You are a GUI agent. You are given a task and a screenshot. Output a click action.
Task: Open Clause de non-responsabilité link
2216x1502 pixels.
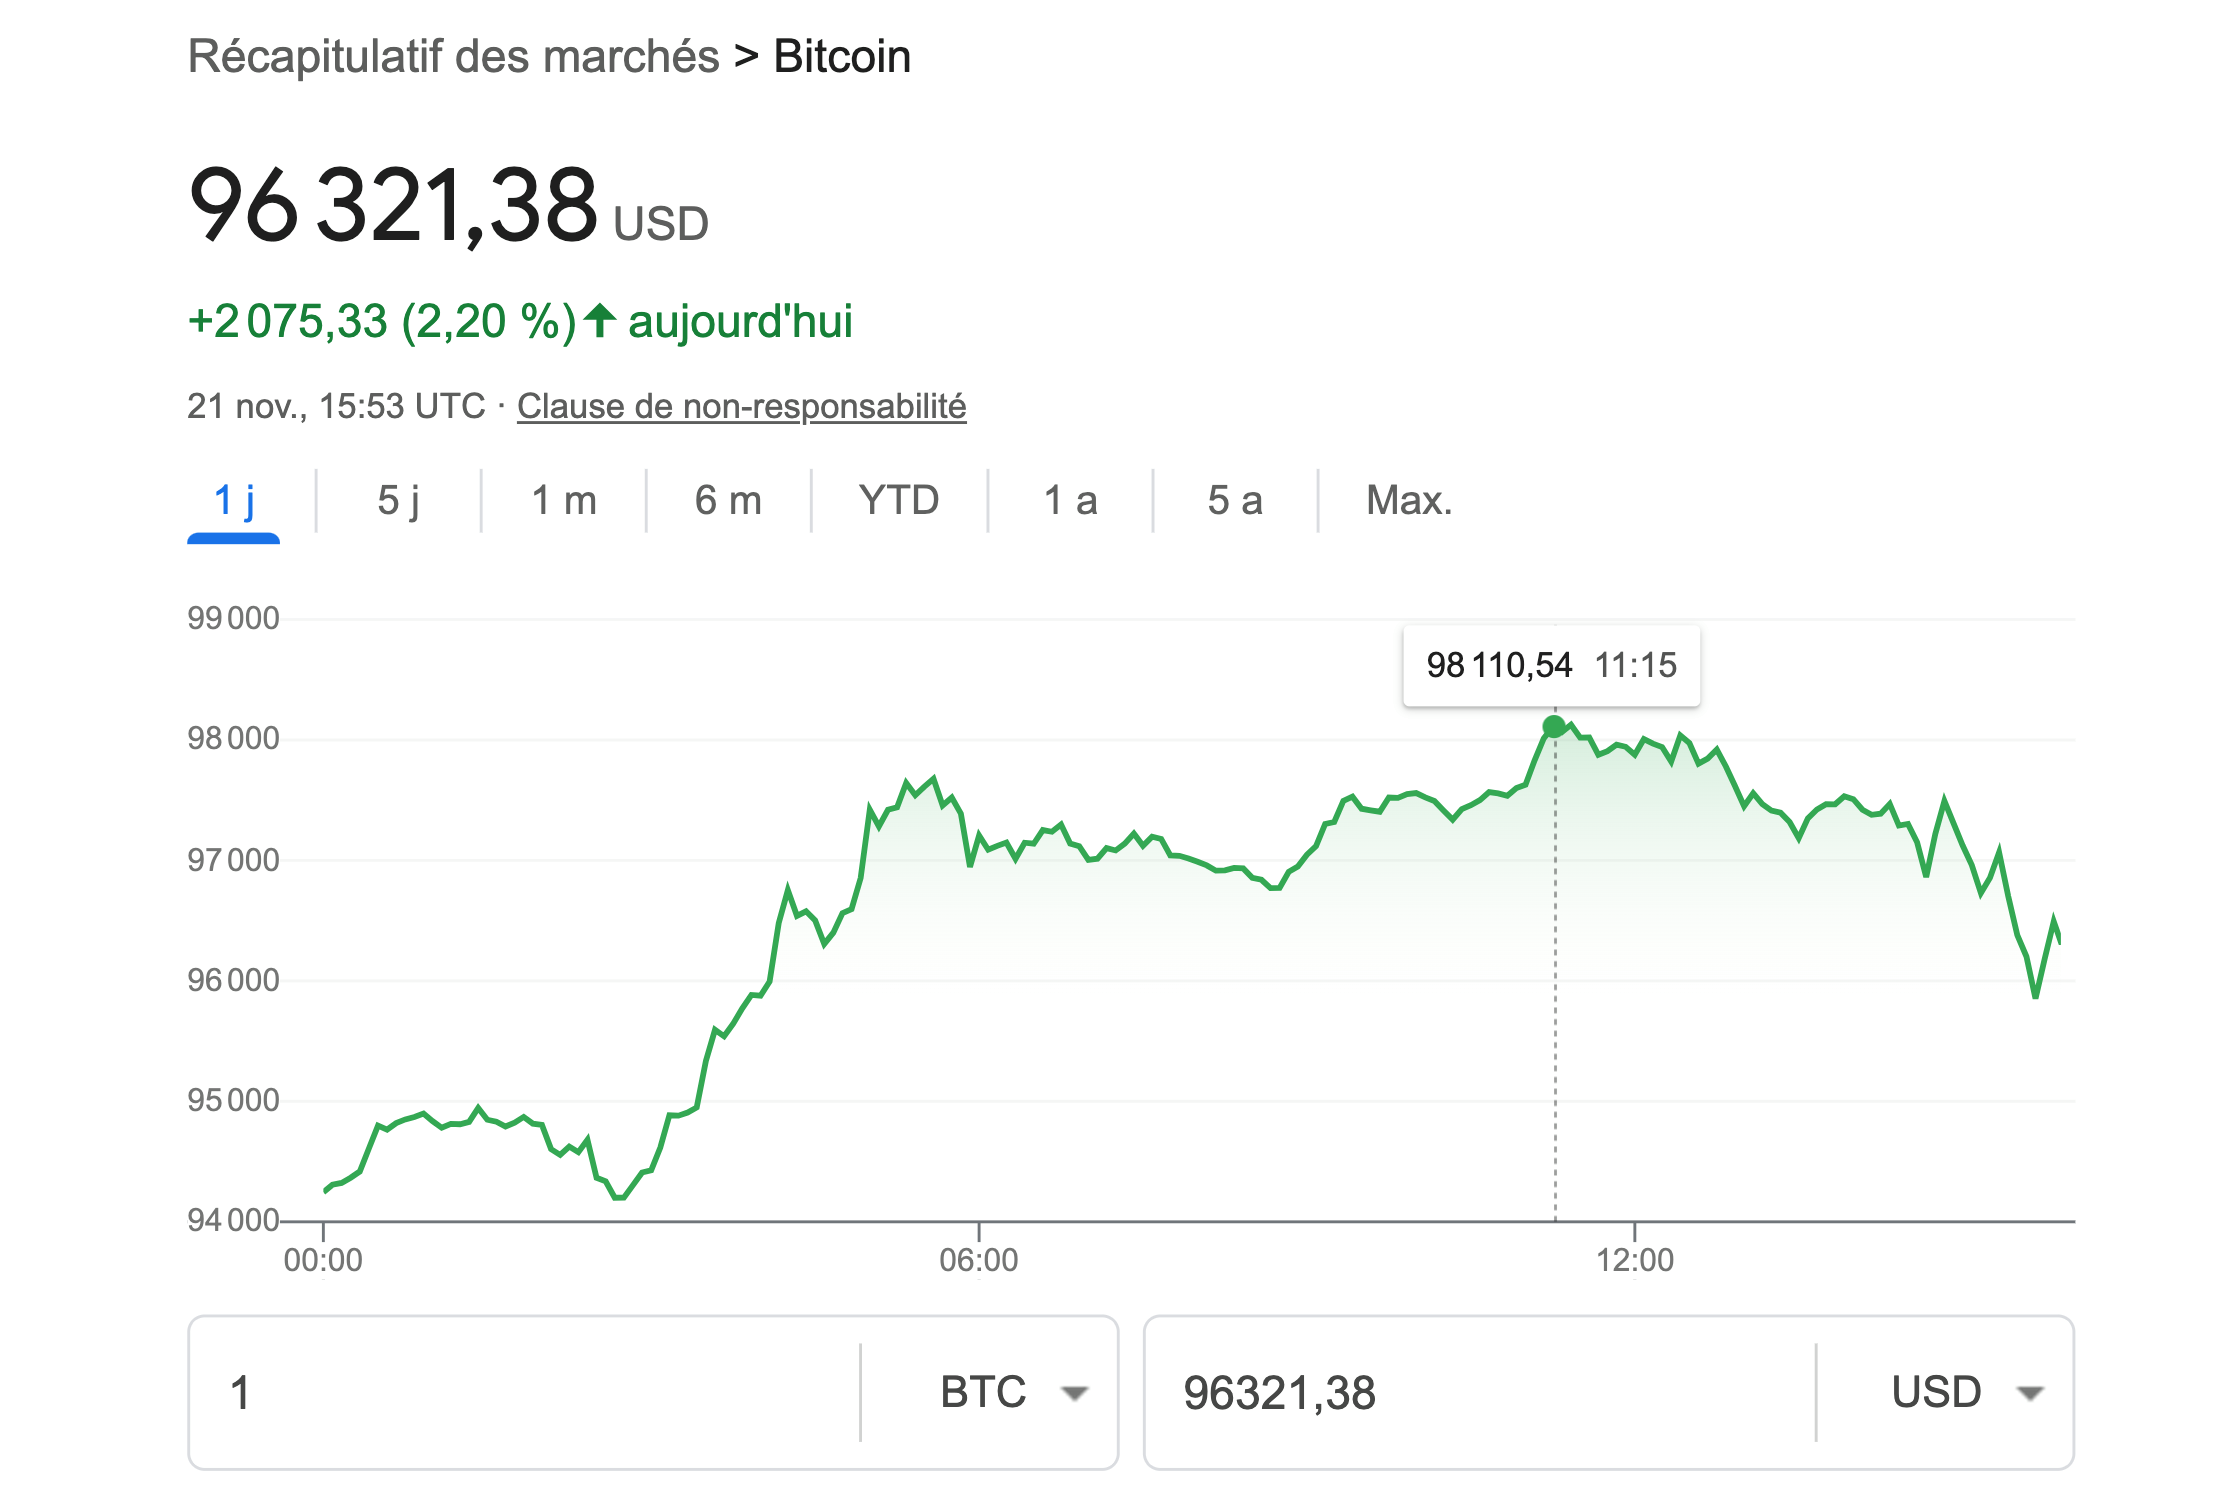point(741,406)
